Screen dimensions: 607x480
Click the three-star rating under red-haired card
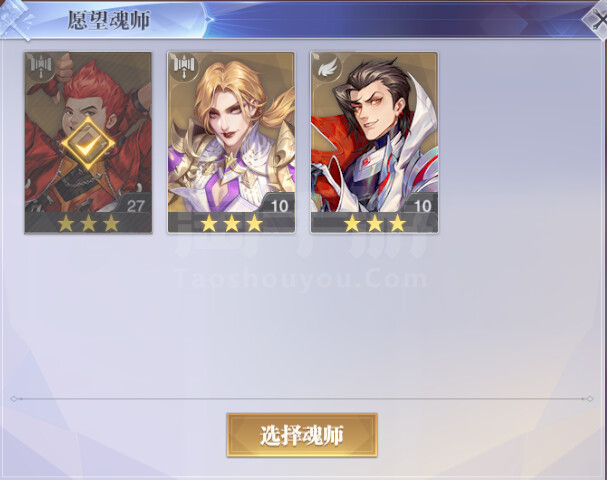[88, 223]
